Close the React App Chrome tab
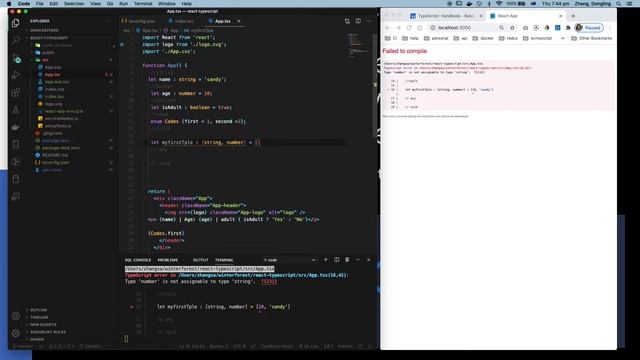640x360 pixels. [x=560, y=16]
